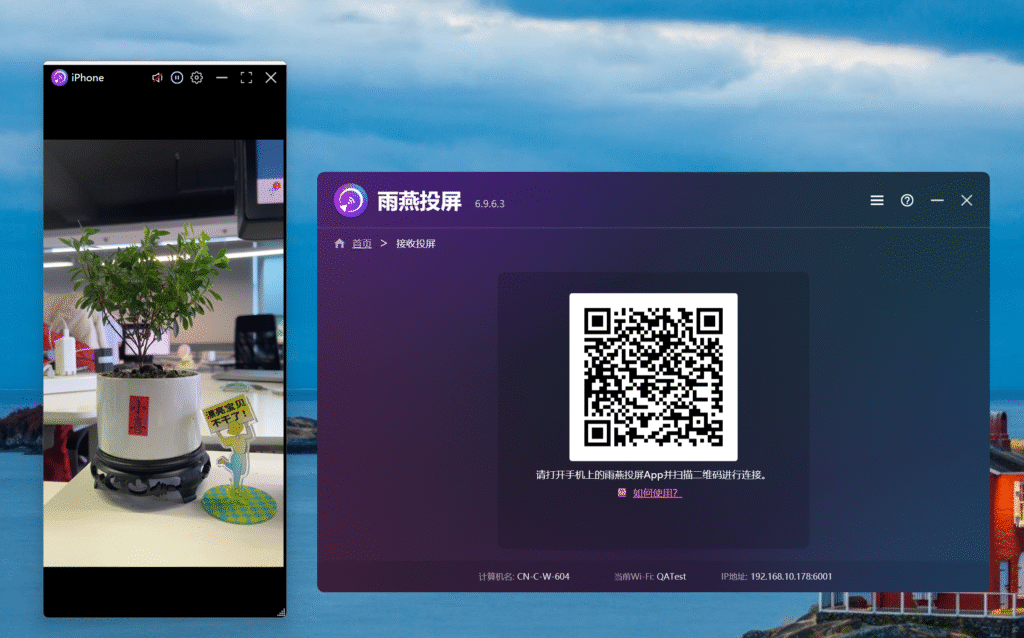Click the scan QR code instruction text
The height and width of the screenshot is (638, 1024).
click(653, 475)
